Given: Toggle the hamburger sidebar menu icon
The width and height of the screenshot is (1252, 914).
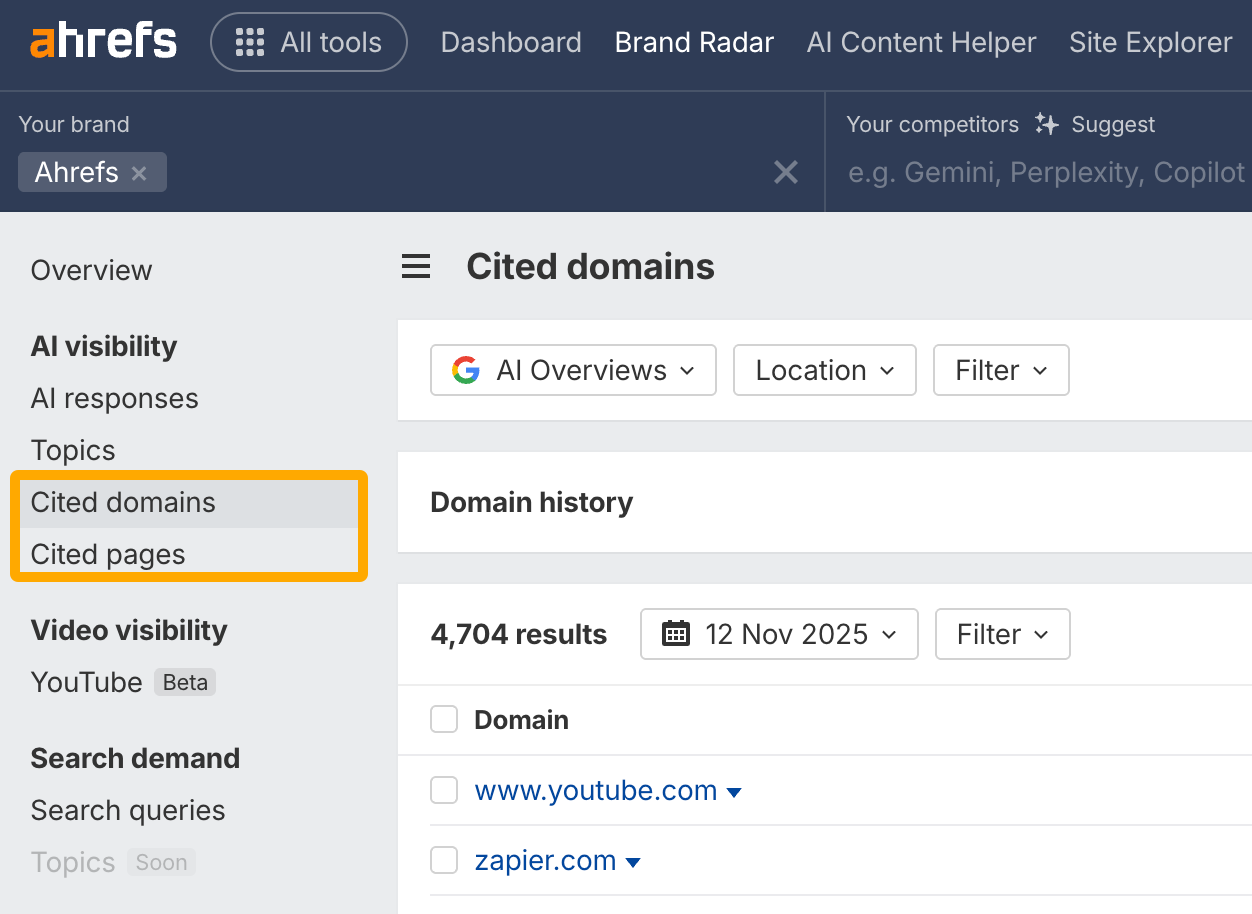Looking at the screenshot, I should (x=416, y=267).
